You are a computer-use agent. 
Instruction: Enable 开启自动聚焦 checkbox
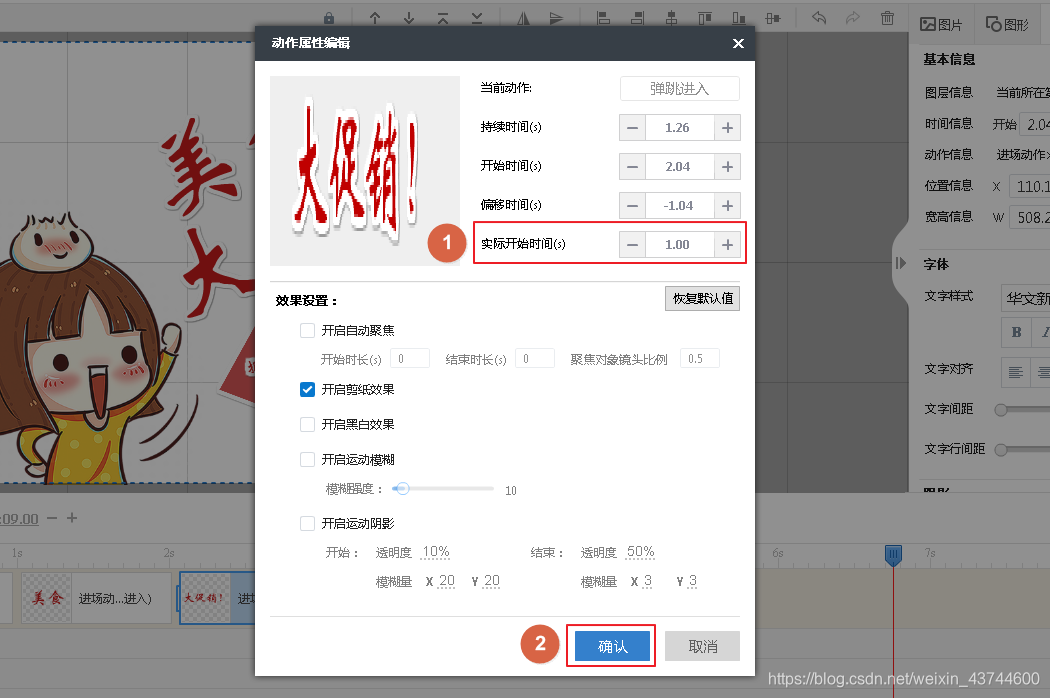click(x=307, y=330)
